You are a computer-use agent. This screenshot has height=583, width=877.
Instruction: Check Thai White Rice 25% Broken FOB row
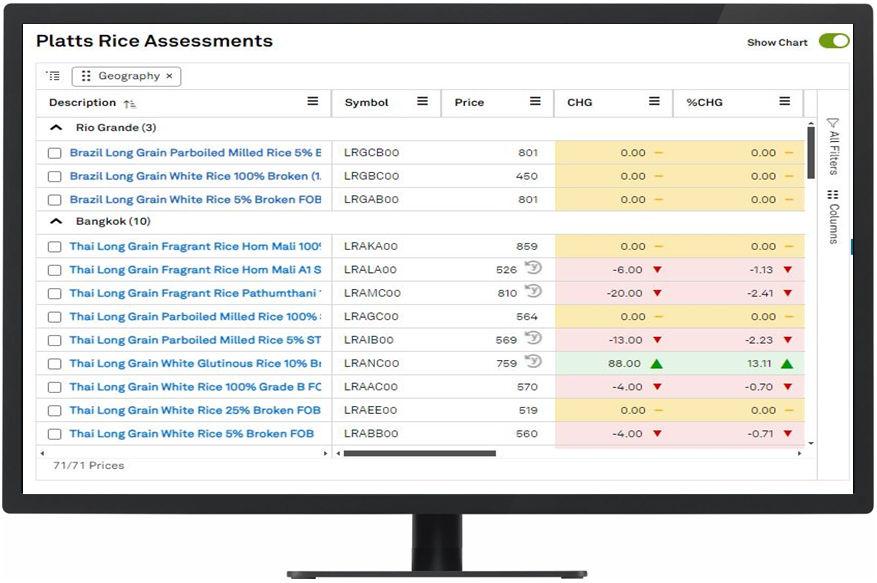[54, 411]
